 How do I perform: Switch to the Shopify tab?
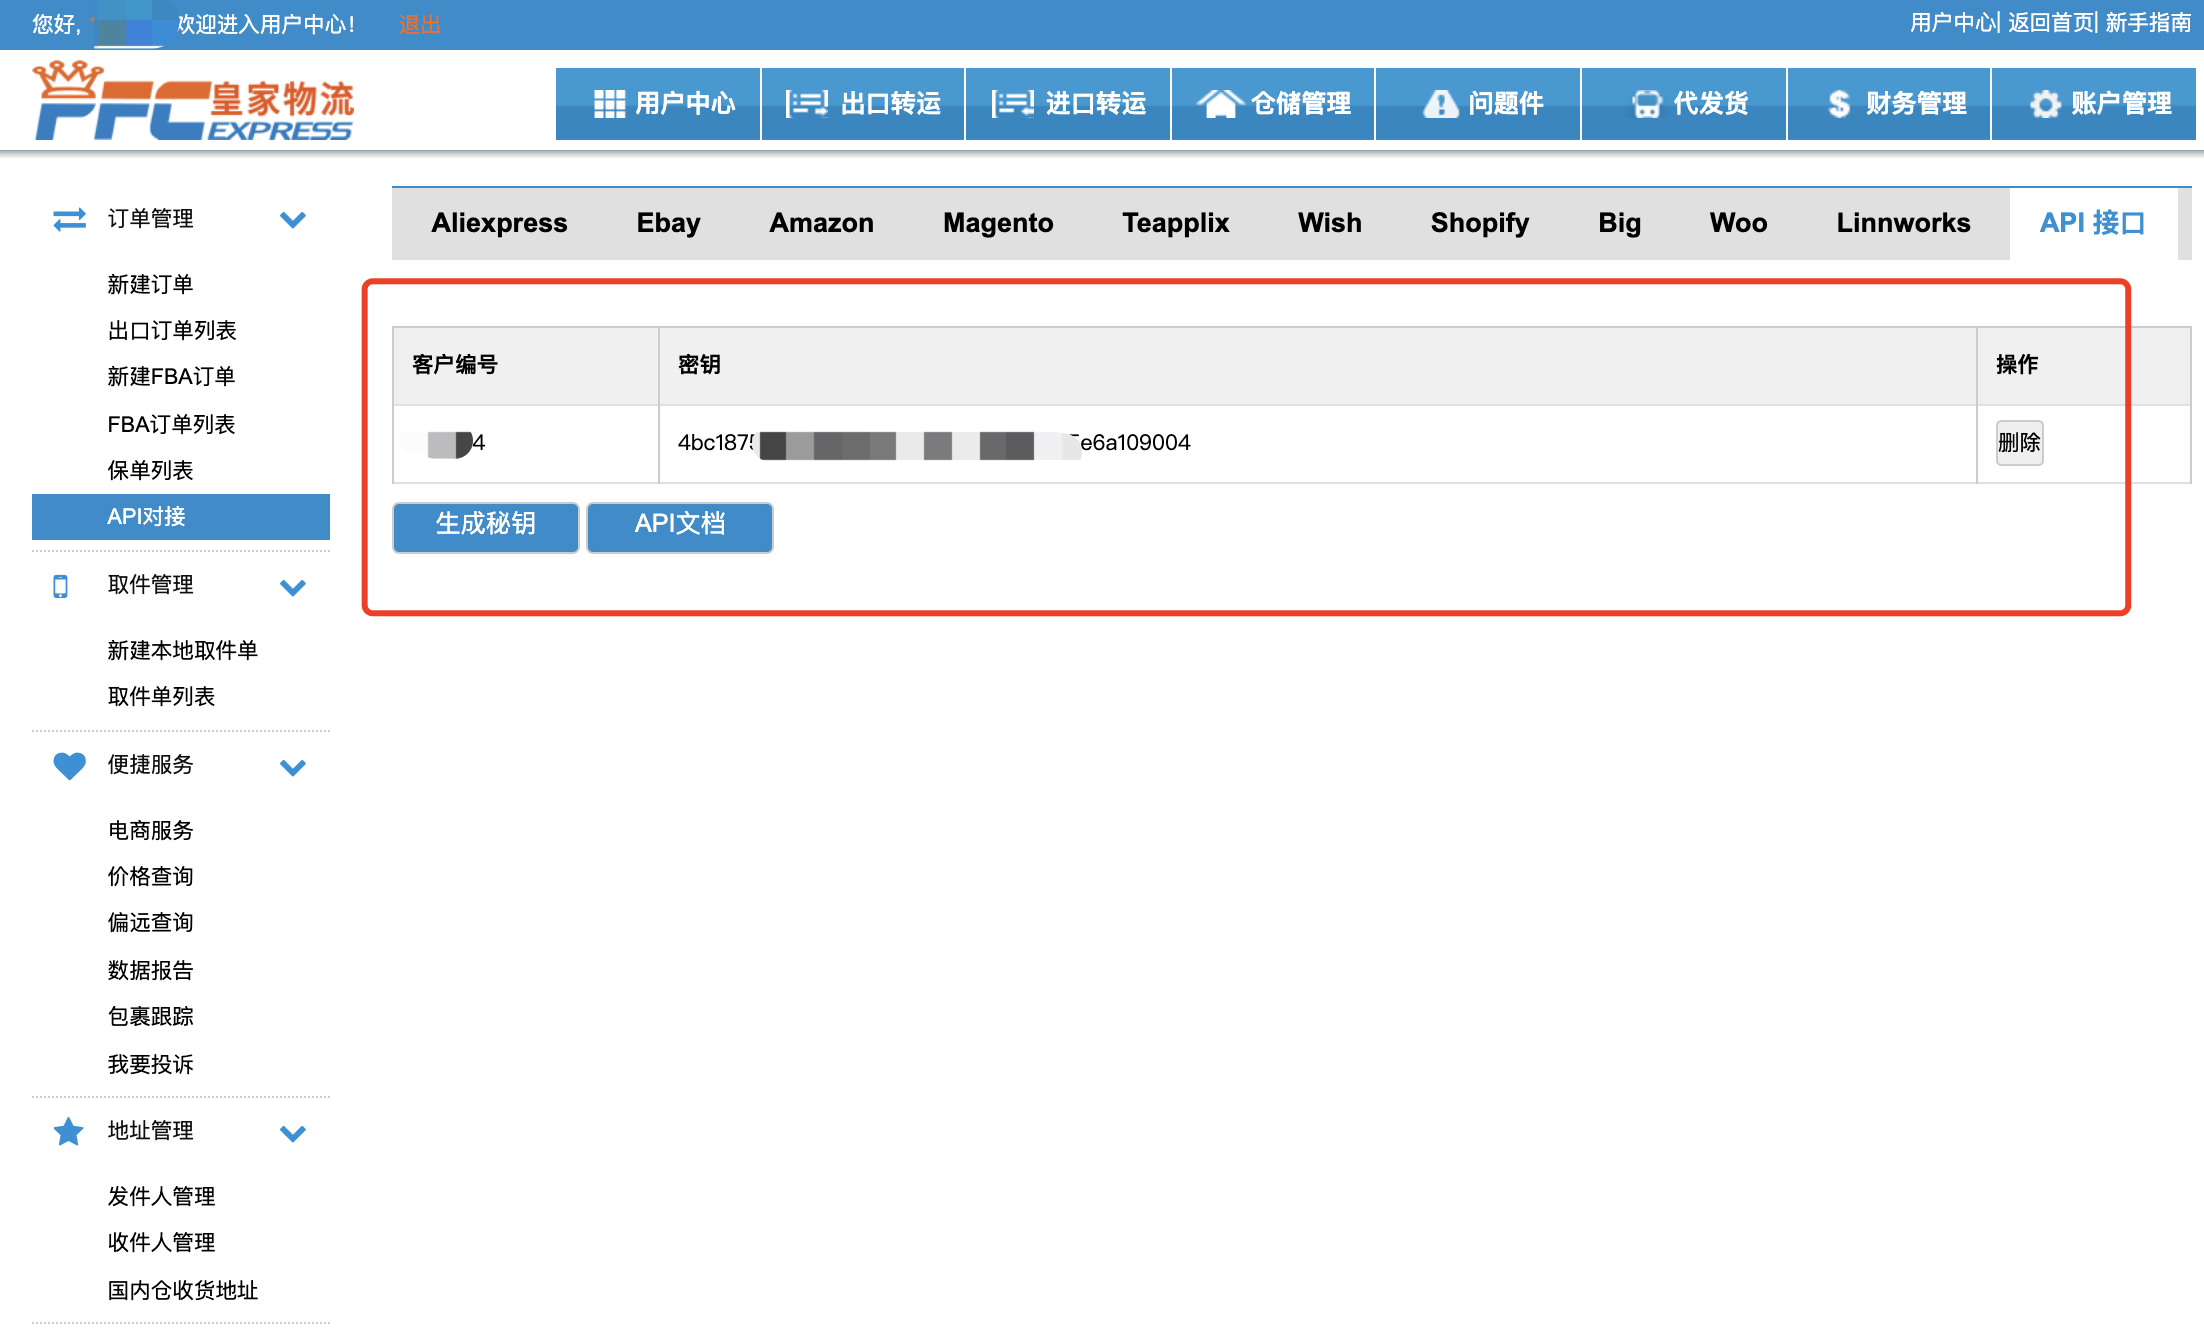[x=1479, y=223]
